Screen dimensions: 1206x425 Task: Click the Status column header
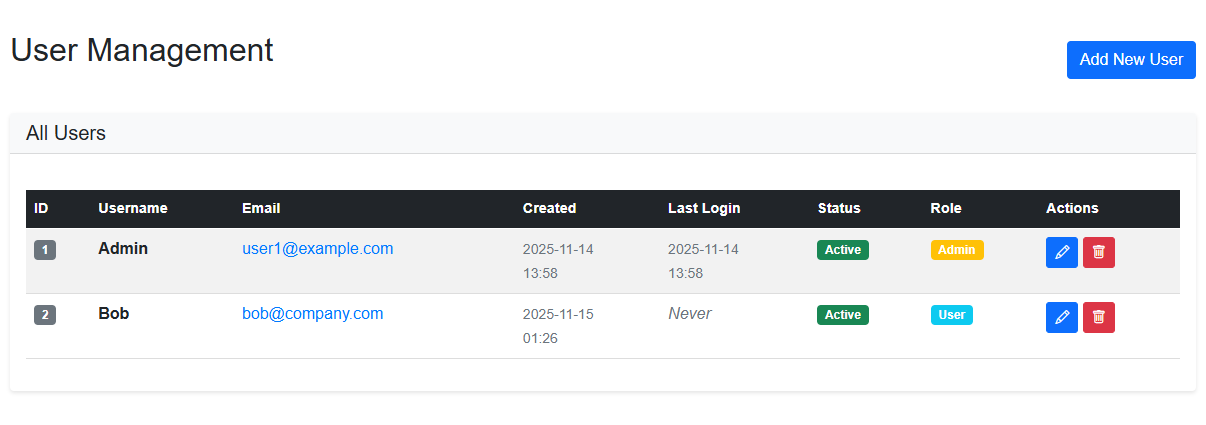[x=838, y=209]
